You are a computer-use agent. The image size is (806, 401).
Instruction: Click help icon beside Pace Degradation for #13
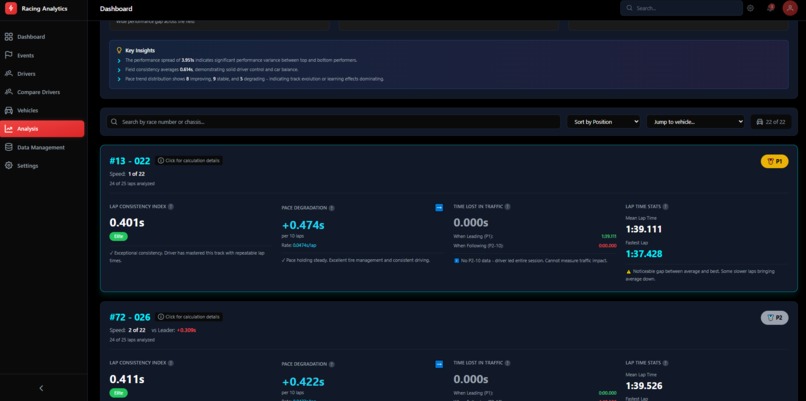tap(332, 208)
